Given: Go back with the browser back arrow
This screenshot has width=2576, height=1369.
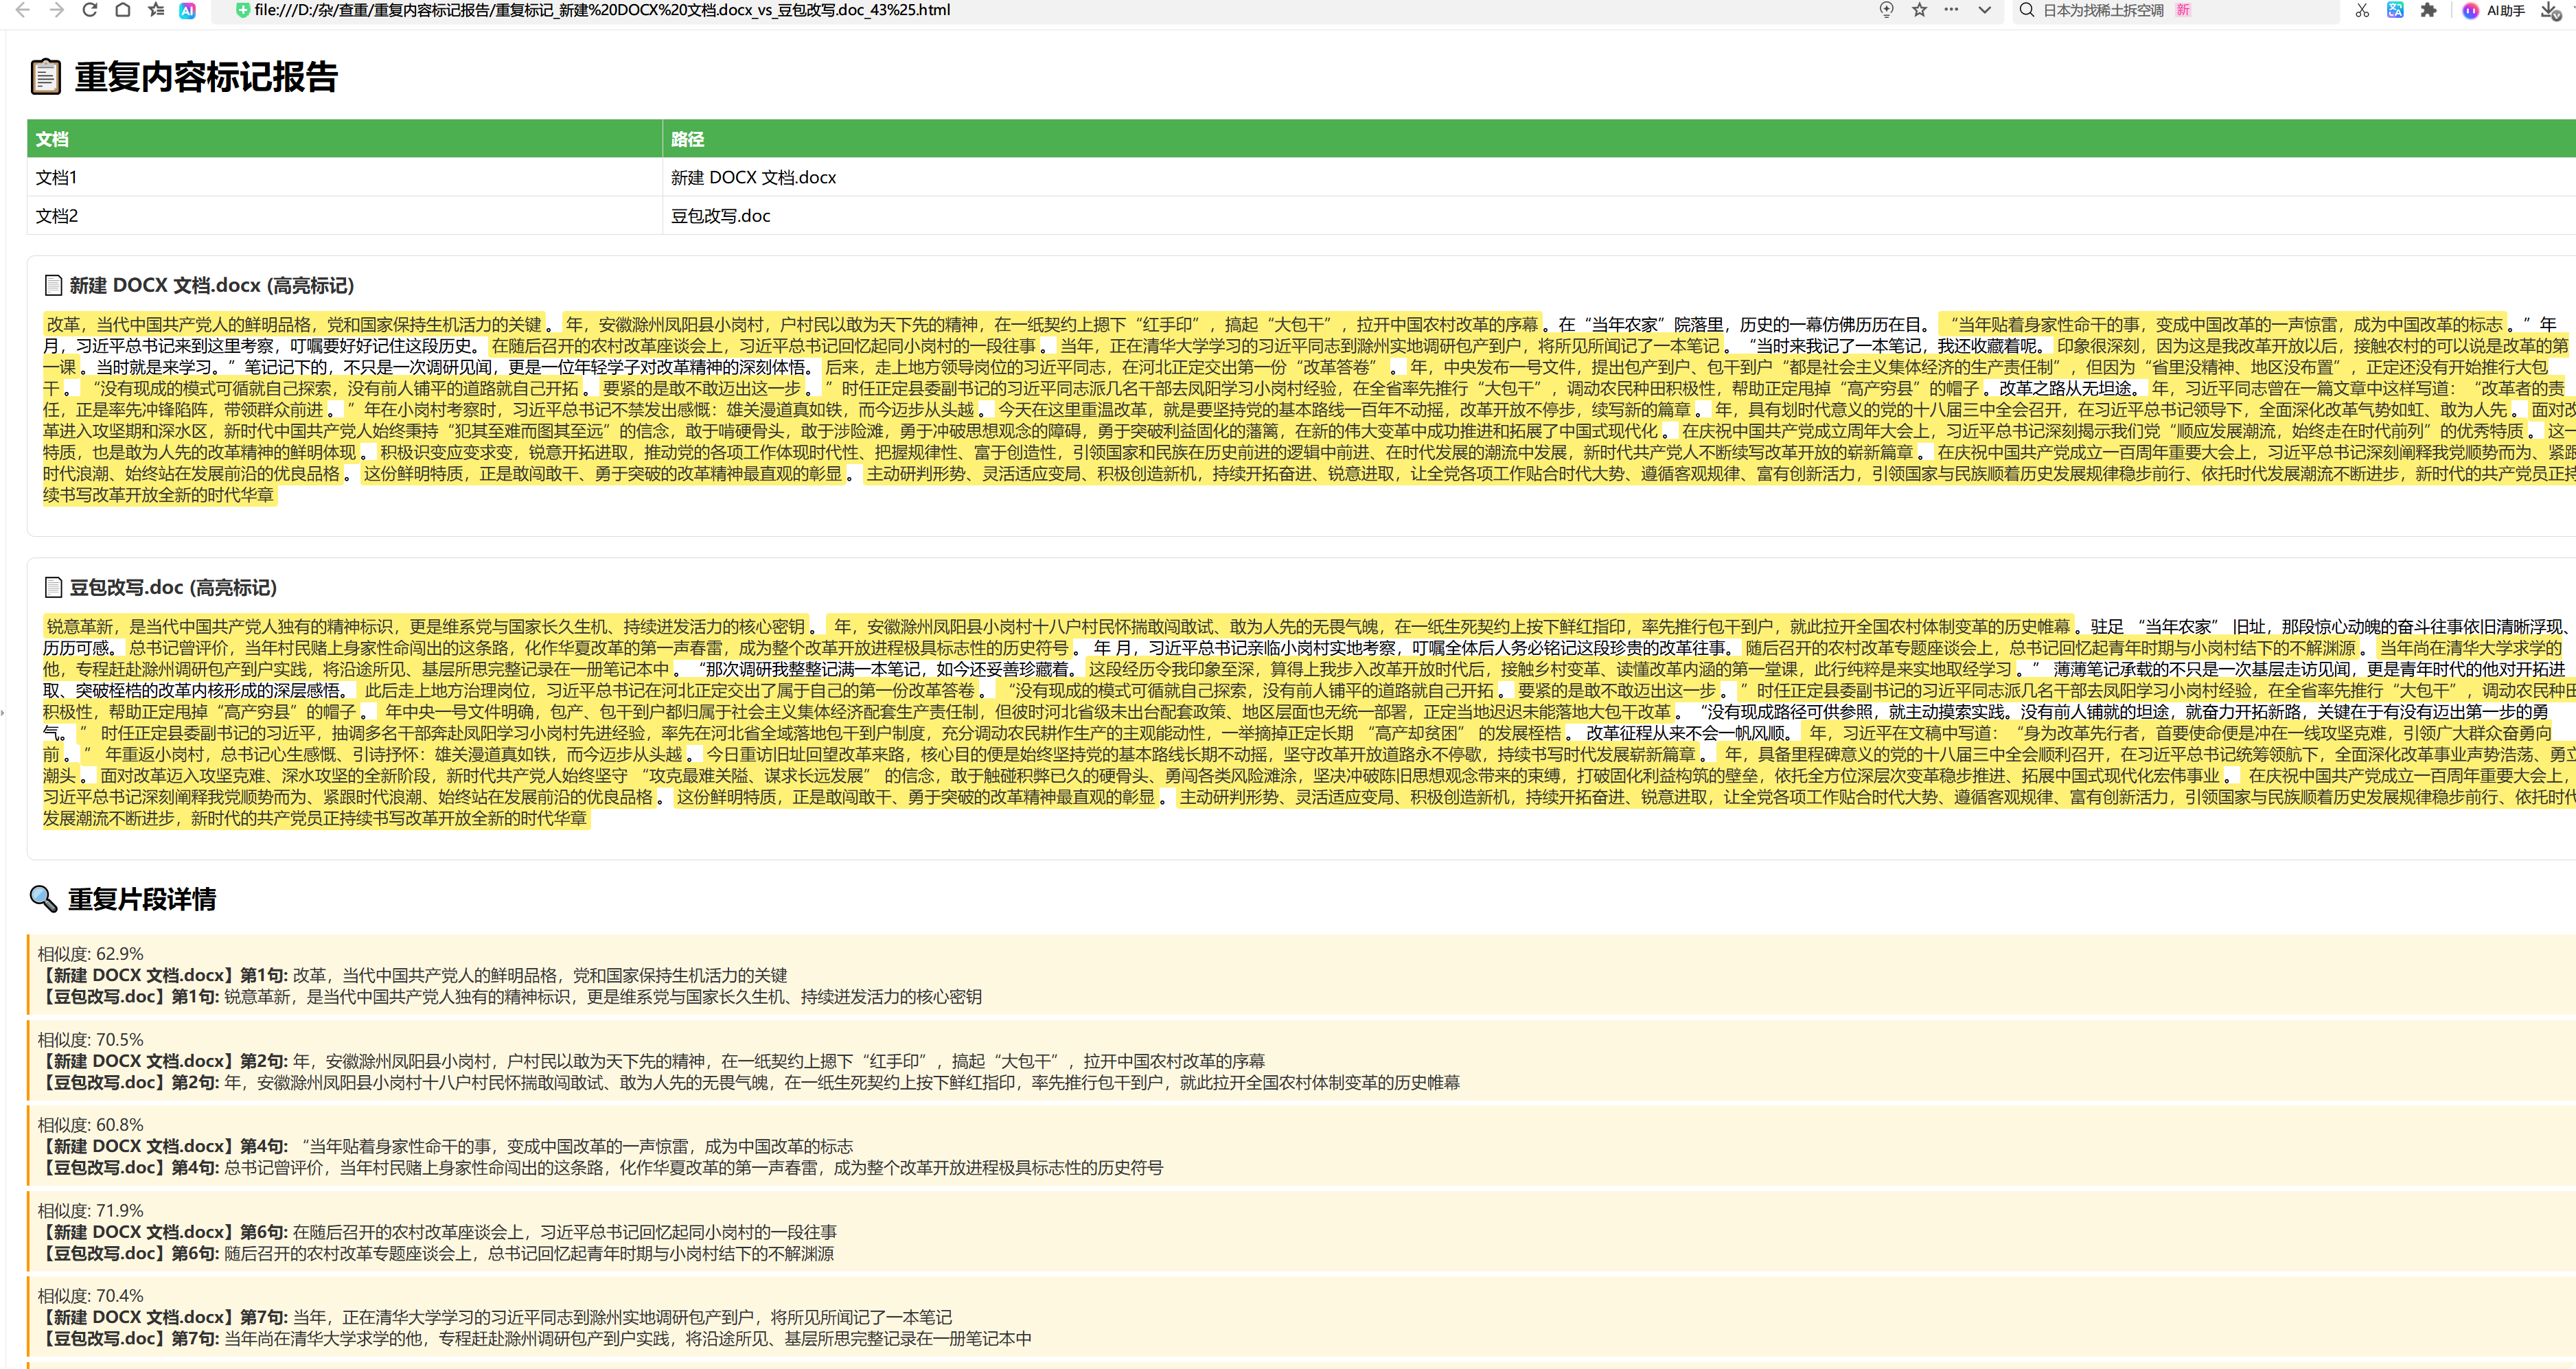Looking at the screenshot, I should (22, 10).
